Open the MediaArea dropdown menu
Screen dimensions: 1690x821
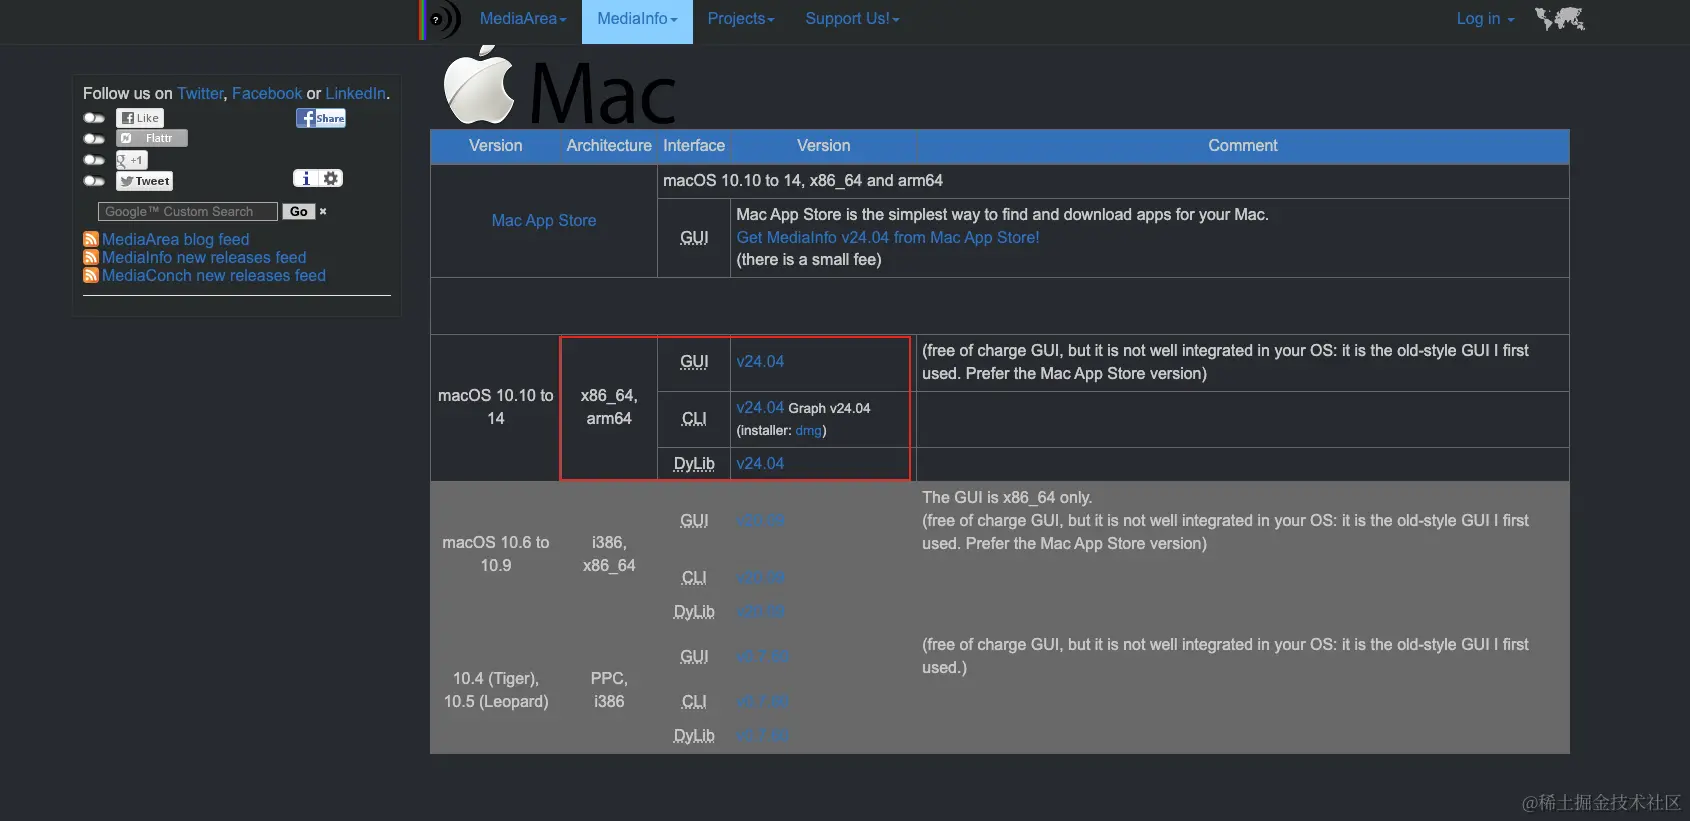pos(523,19)
